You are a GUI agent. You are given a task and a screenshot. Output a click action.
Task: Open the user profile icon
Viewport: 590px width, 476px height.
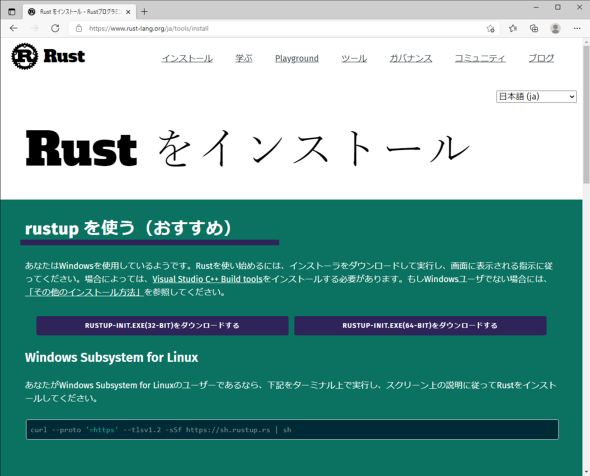(x=555, y=28)
